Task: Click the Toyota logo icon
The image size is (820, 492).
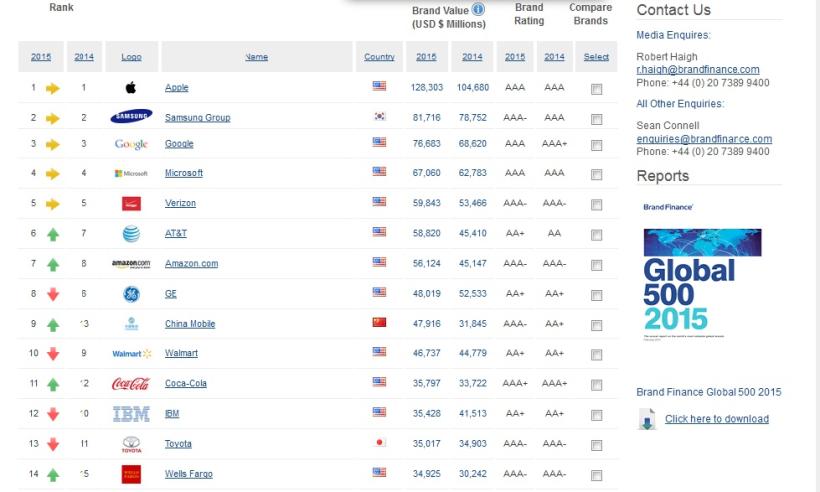Action: [x=131, y=444]
